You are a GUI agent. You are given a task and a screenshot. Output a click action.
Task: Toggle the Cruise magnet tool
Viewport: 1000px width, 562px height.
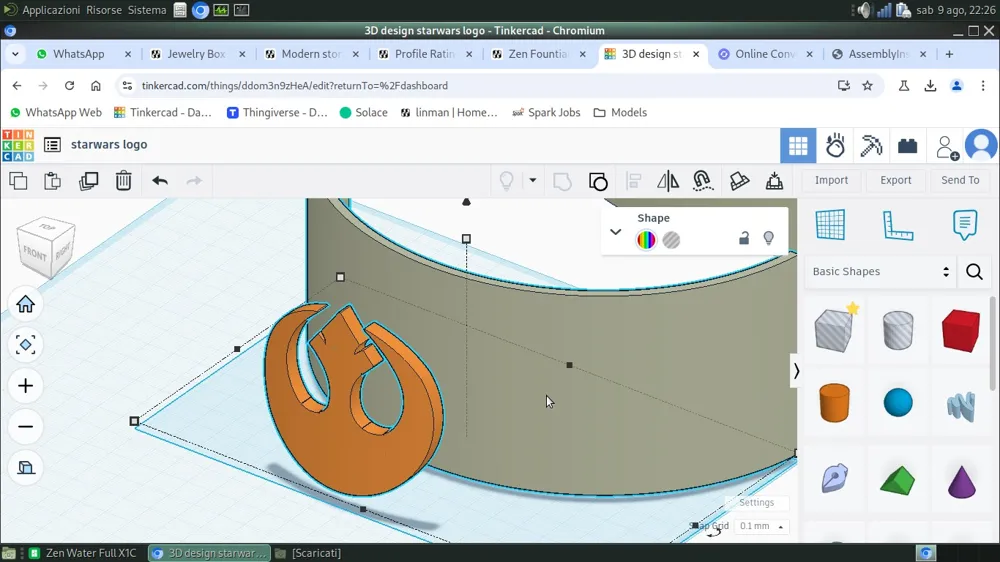point(703,181)
